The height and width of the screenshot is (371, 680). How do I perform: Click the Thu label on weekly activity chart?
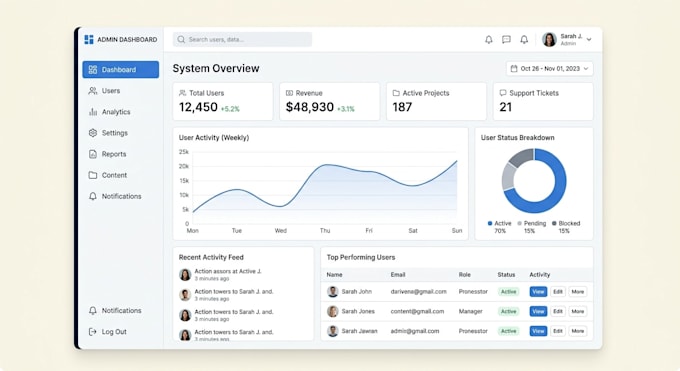click(x=325, y=231)
